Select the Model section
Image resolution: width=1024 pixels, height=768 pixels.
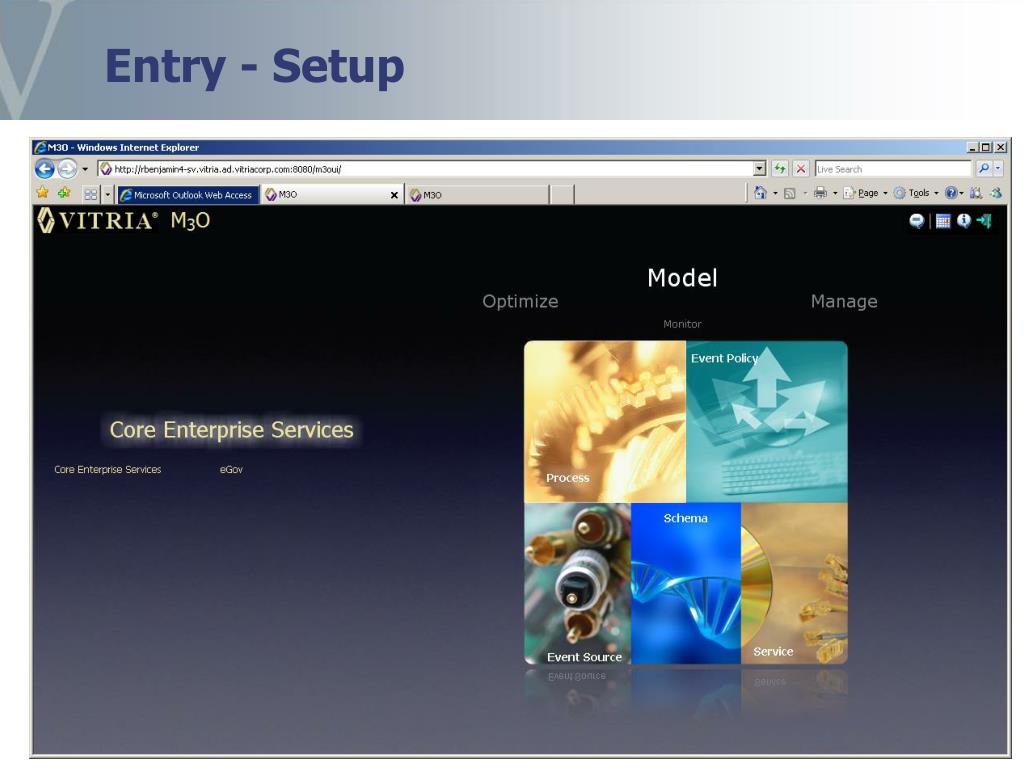682,278
